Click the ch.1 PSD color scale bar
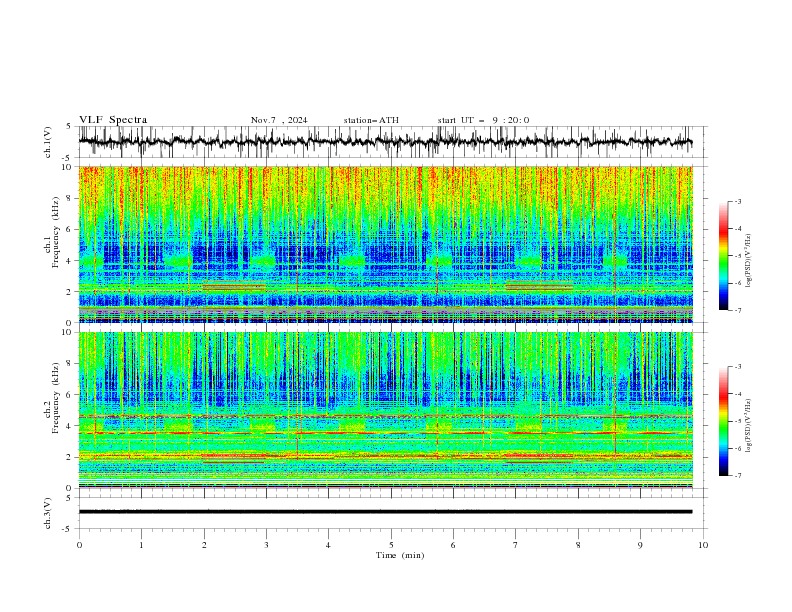 pos(723,256)
